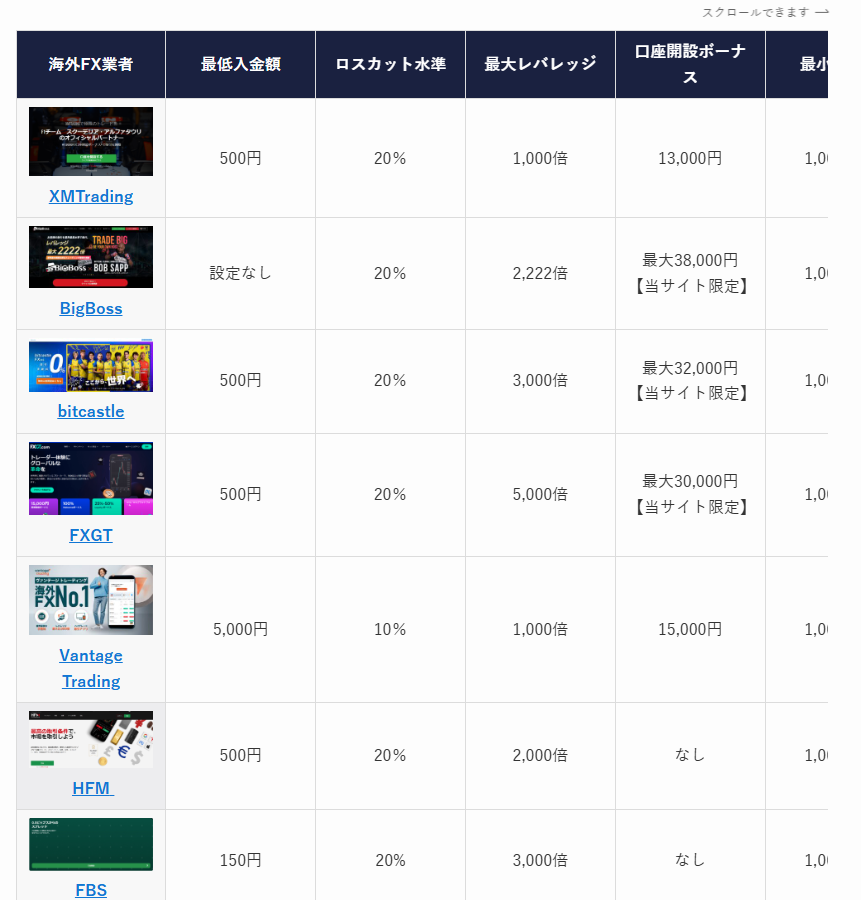Select the 口座開設ボーナス column header
Screen dimensions: 861x900
(690, 65)
